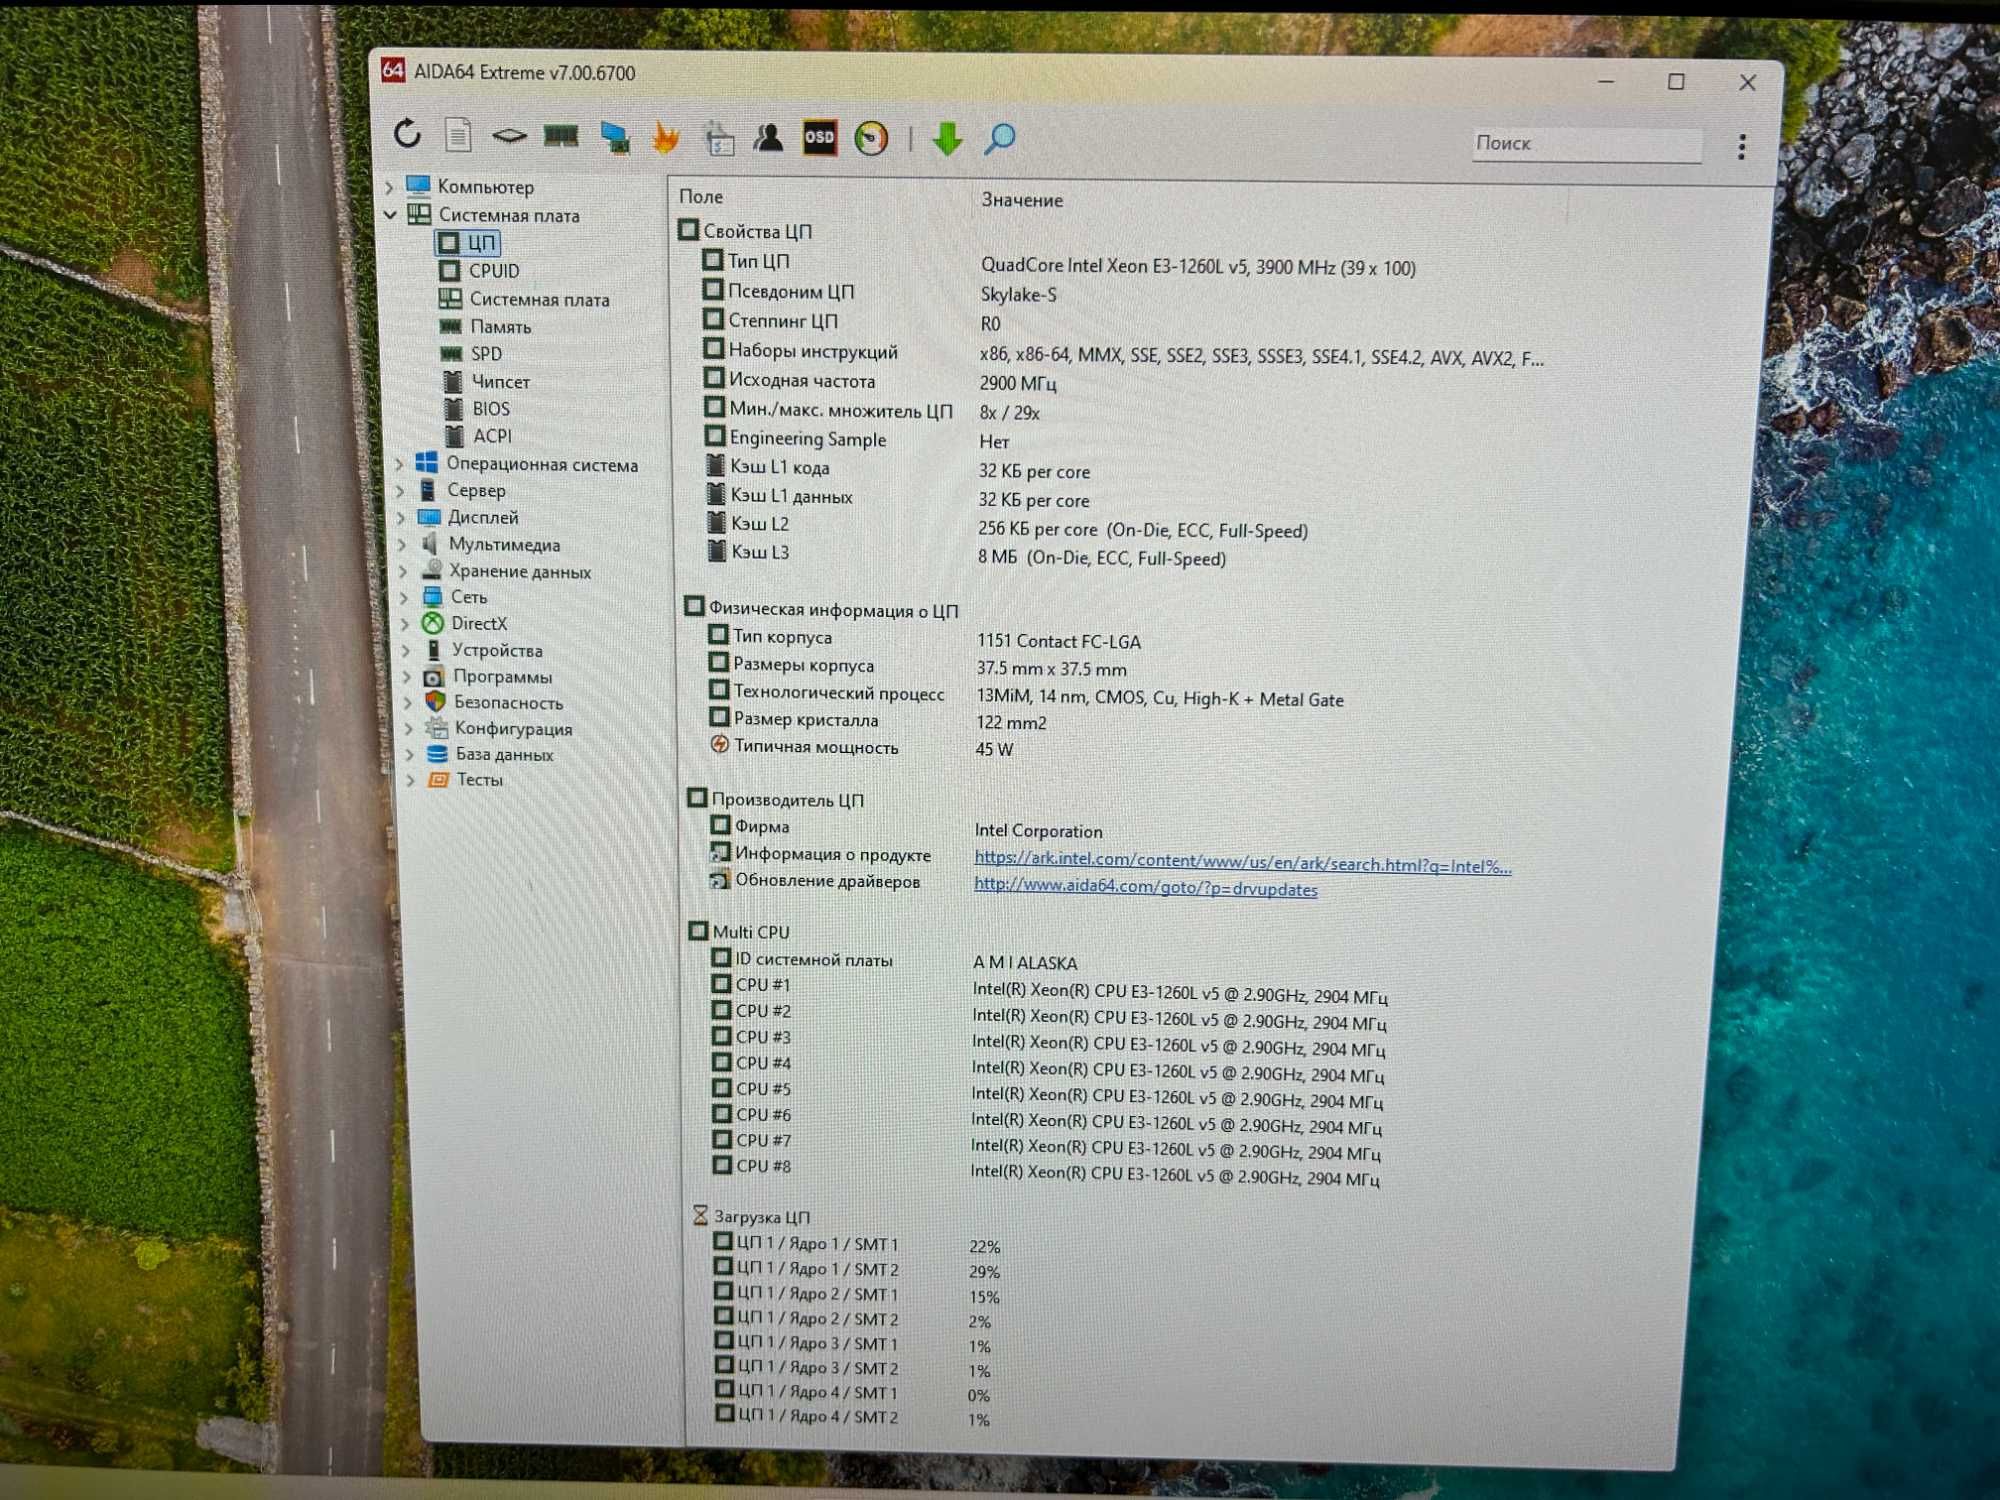Select База данных in the tree
The height and width of the screenshot is (1500, 2000).
pyautogui.click(x=490, y=754)
